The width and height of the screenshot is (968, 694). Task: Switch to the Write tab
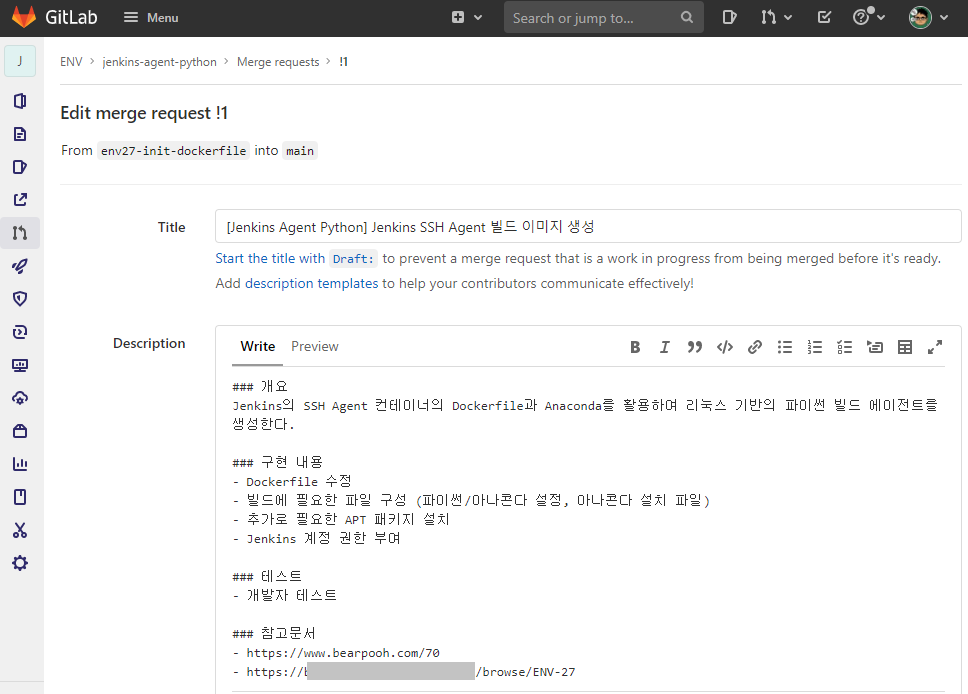[x=257, y=346]
